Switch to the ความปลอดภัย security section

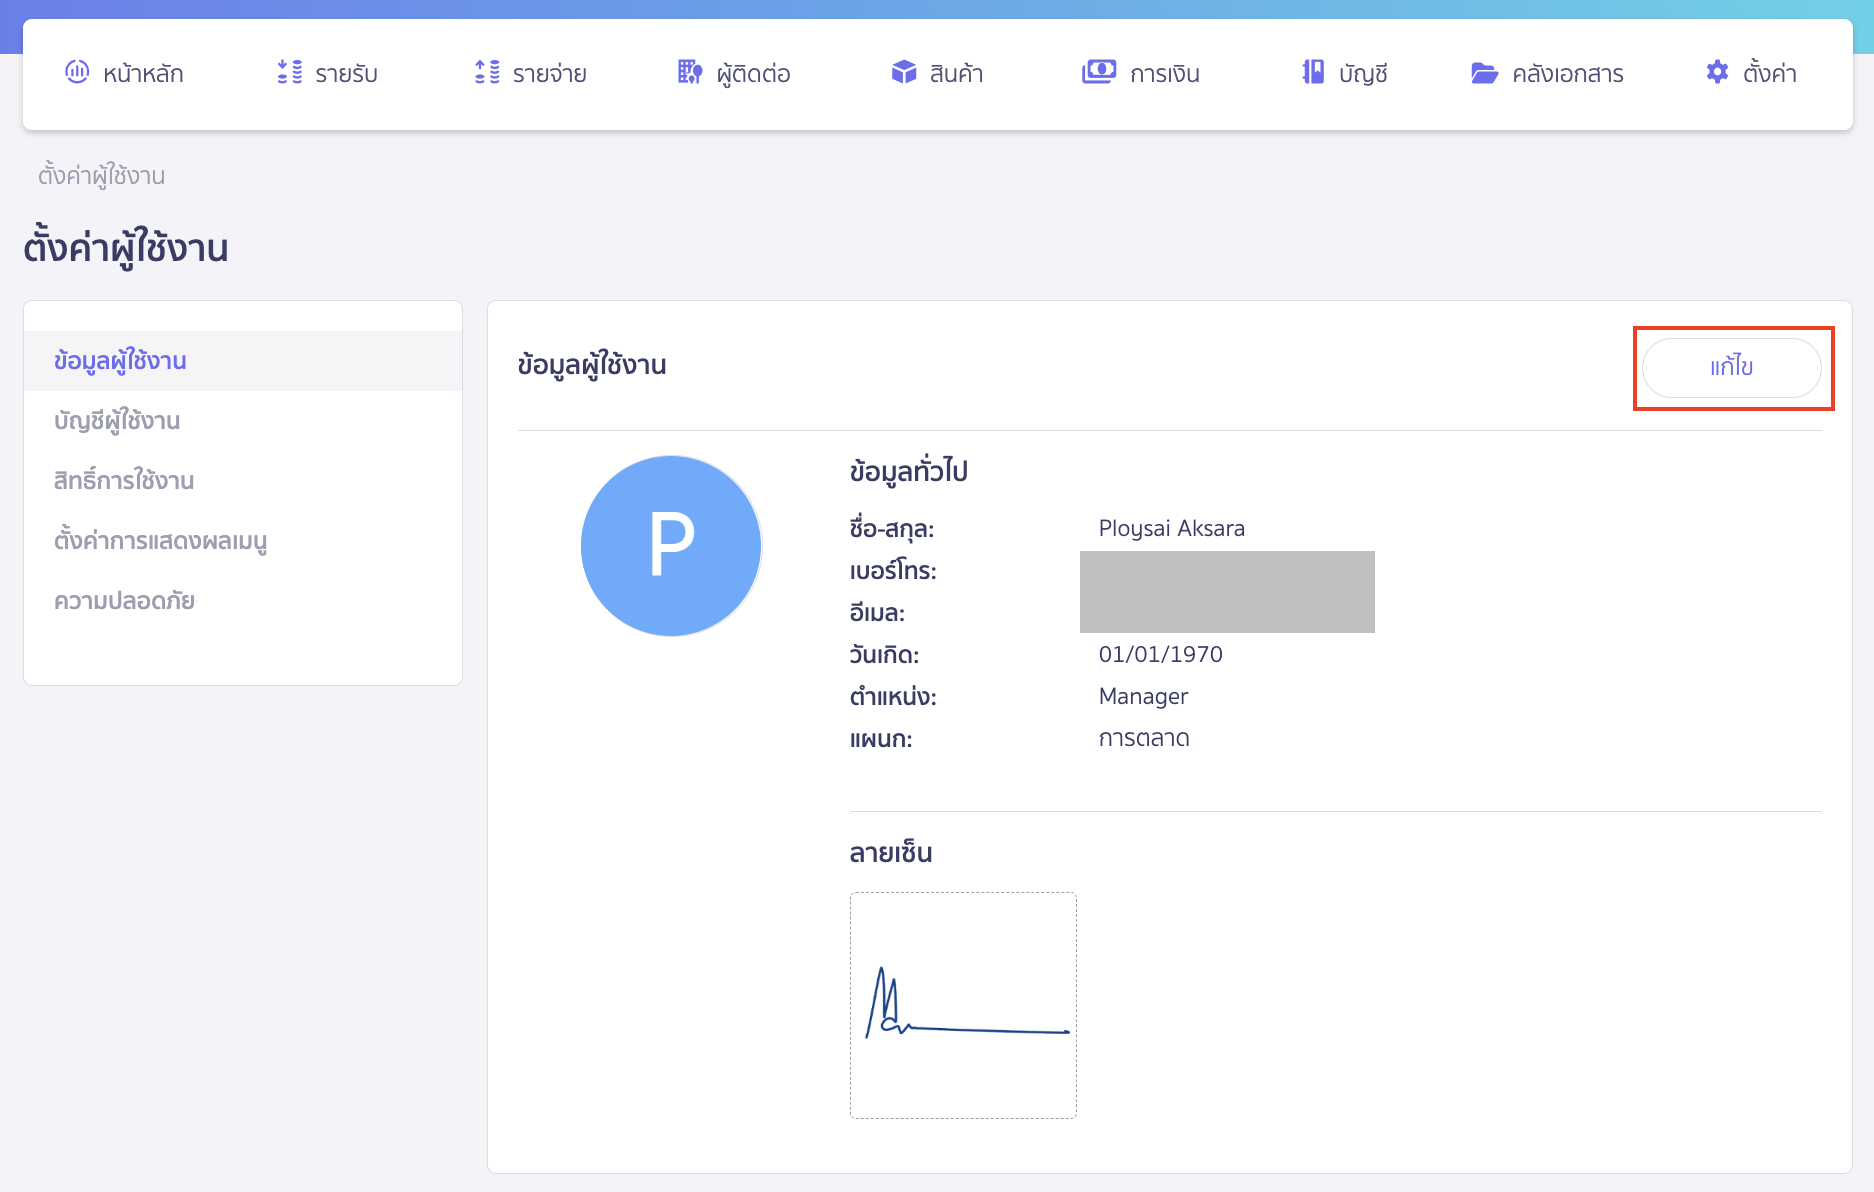[x=124, y=601]
